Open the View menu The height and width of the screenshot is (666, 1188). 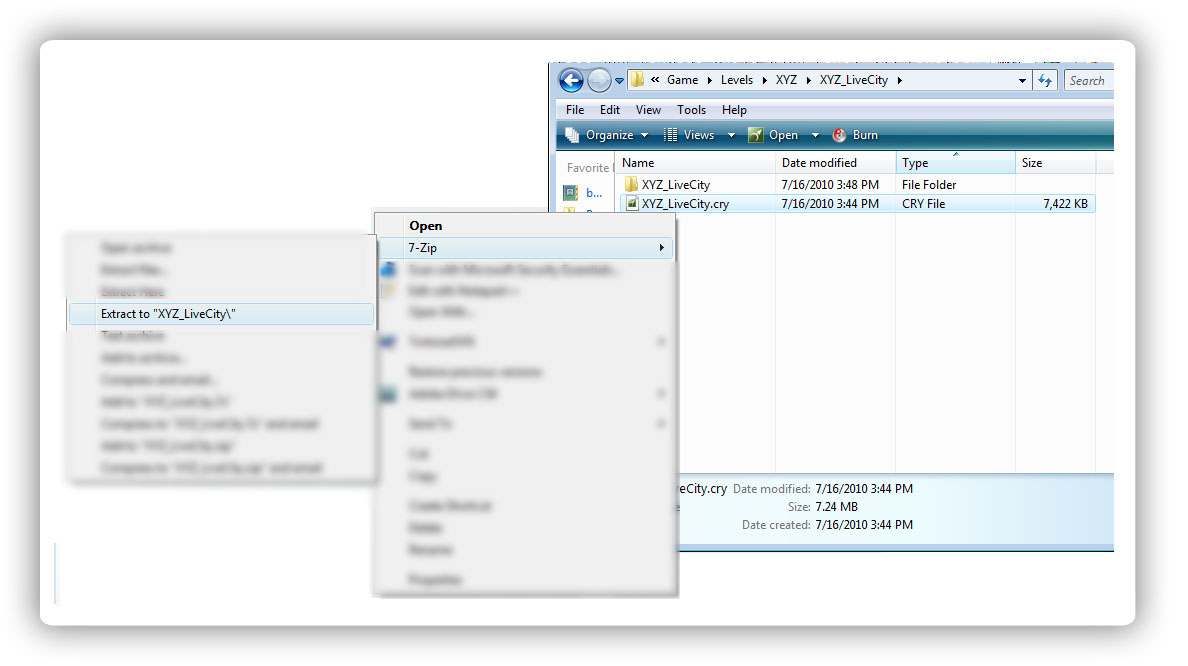click(x=648, y=110)
